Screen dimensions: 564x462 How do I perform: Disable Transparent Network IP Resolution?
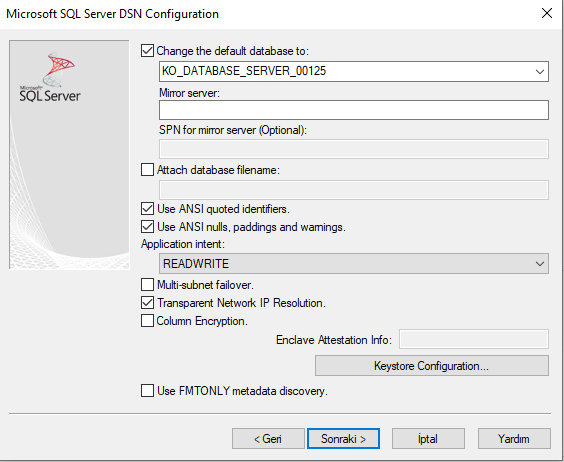147,303
